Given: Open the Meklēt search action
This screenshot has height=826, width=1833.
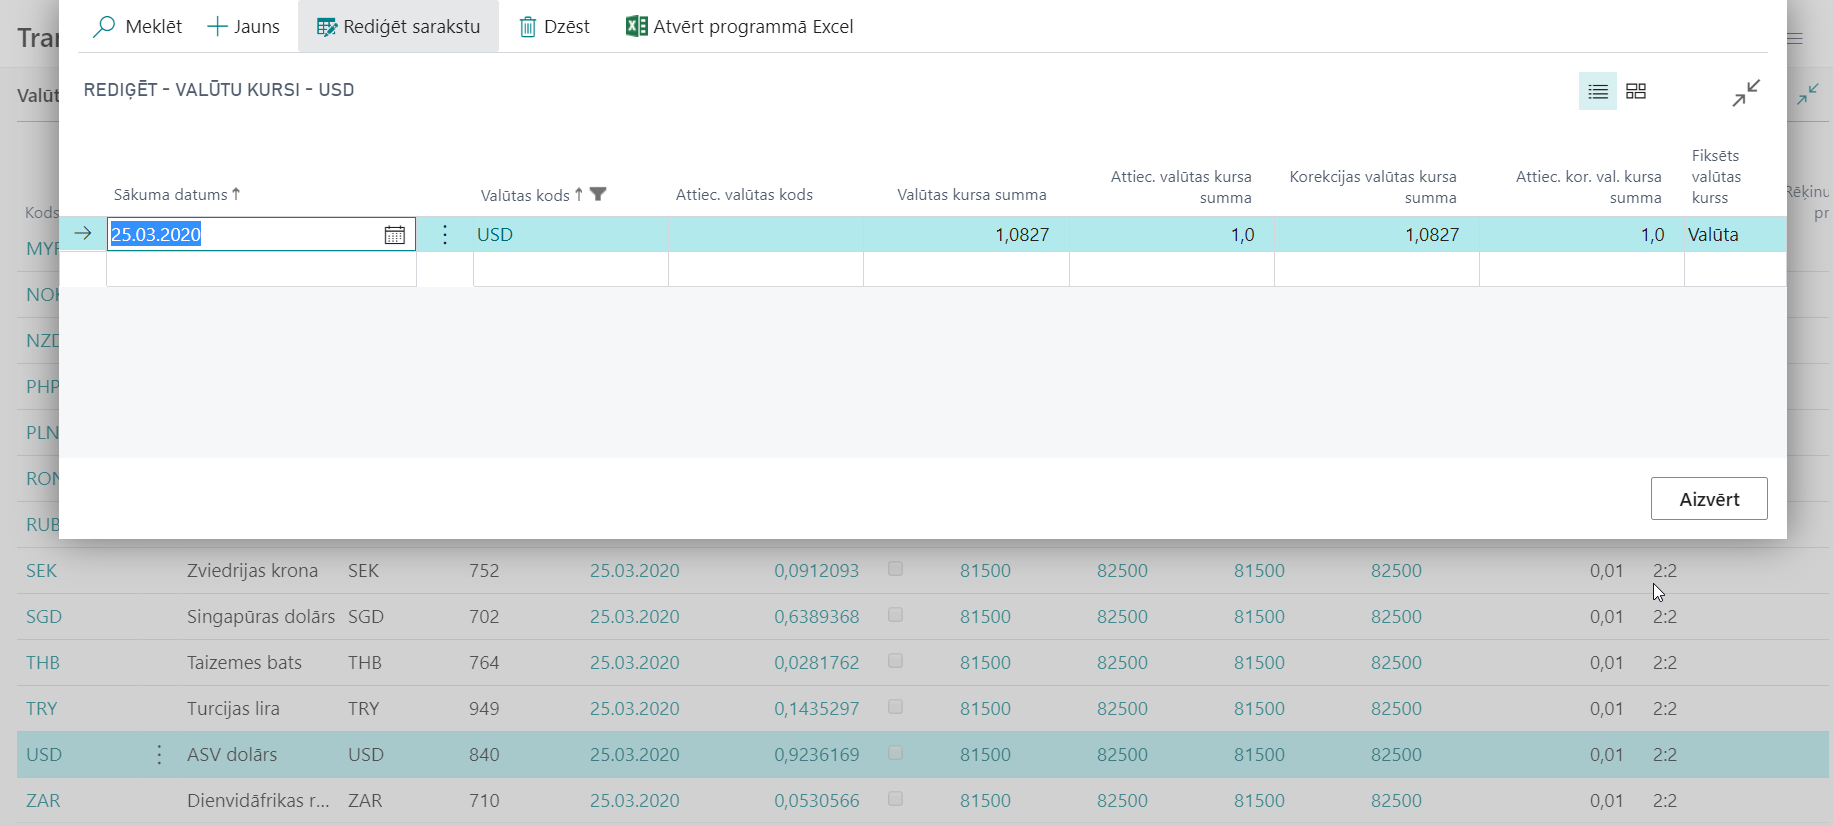Looking at the screenshot, I should point(137,26).
